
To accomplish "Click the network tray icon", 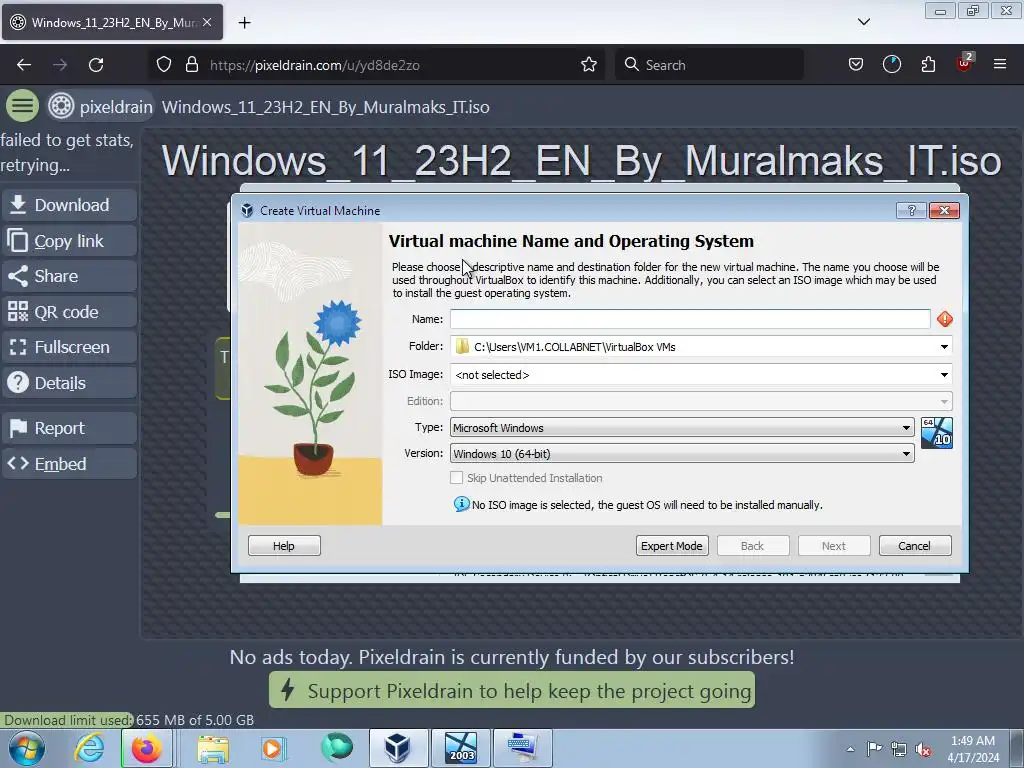I will [899, 749].
